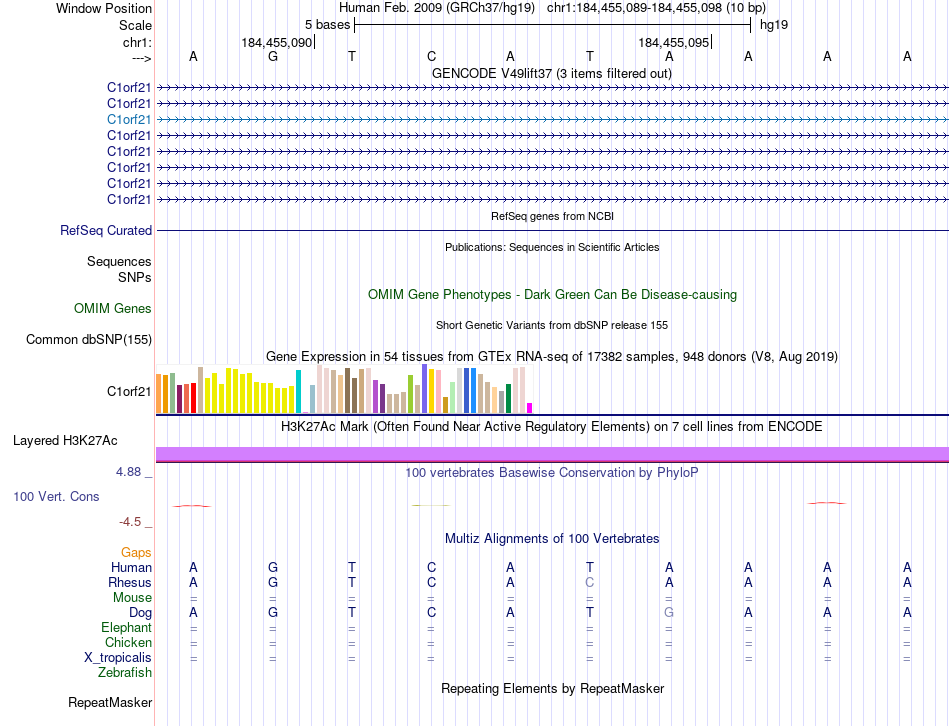Click the 'Zebrafish' alignment row label

125,673
